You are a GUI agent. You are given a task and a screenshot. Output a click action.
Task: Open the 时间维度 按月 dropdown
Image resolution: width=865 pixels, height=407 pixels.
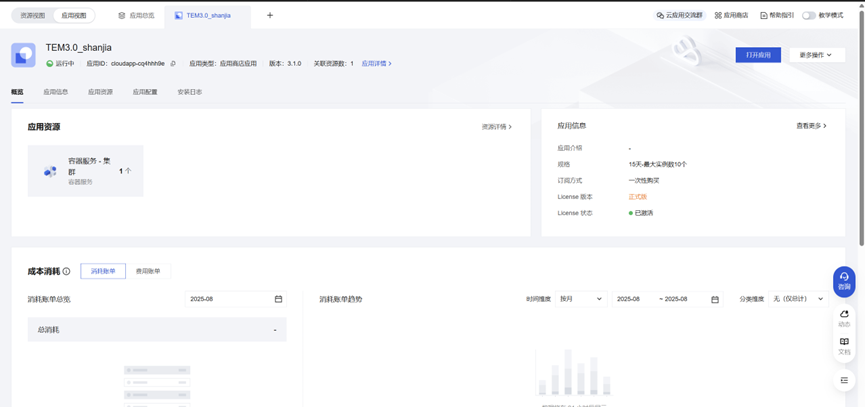pos(580,299)
